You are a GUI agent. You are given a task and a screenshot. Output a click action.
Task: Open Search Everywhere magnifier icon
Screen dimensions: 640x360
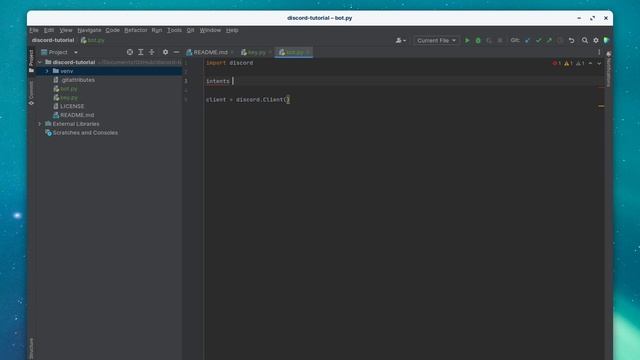(x=585, y=40)
